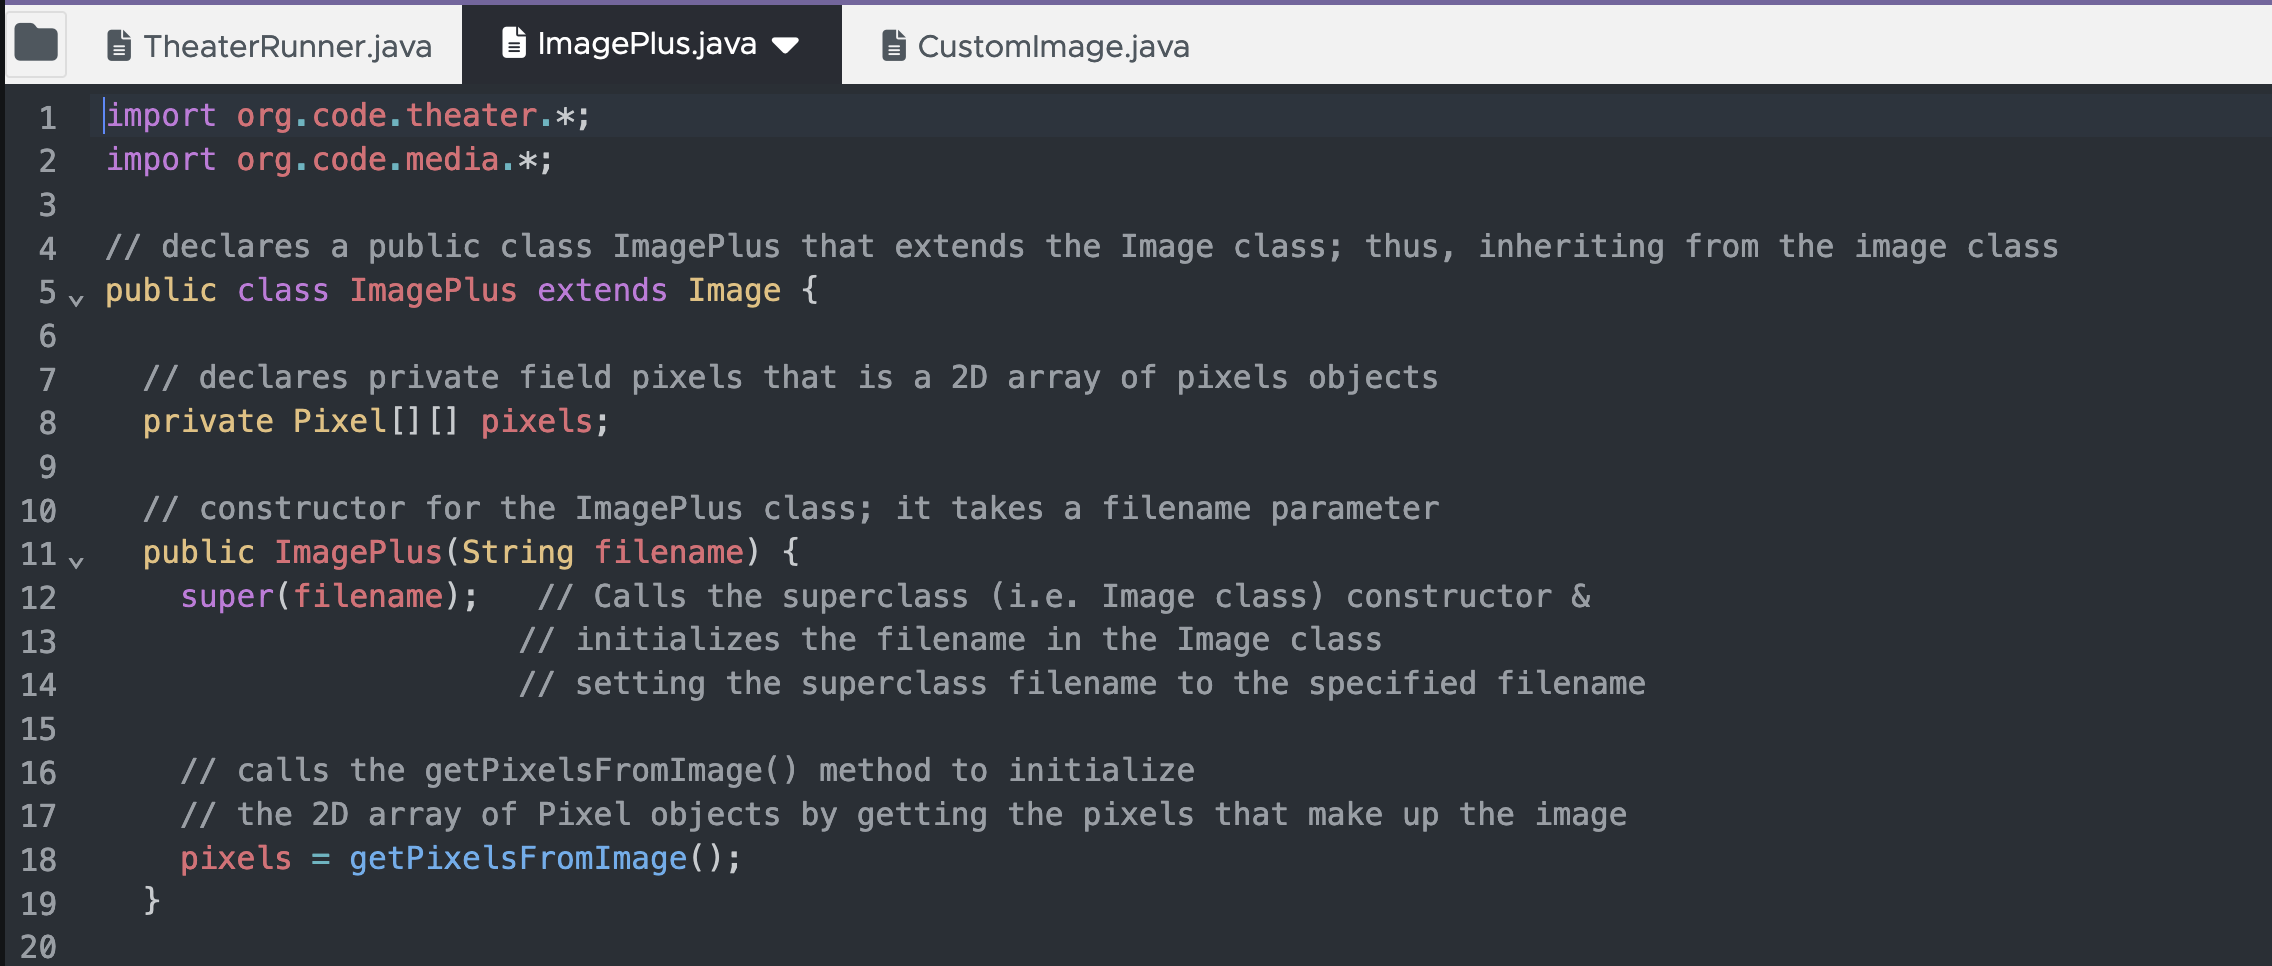Collapse the constructor fold arrow at line 11
This screenshot has width=2272, height=966.
click(76, 562)
